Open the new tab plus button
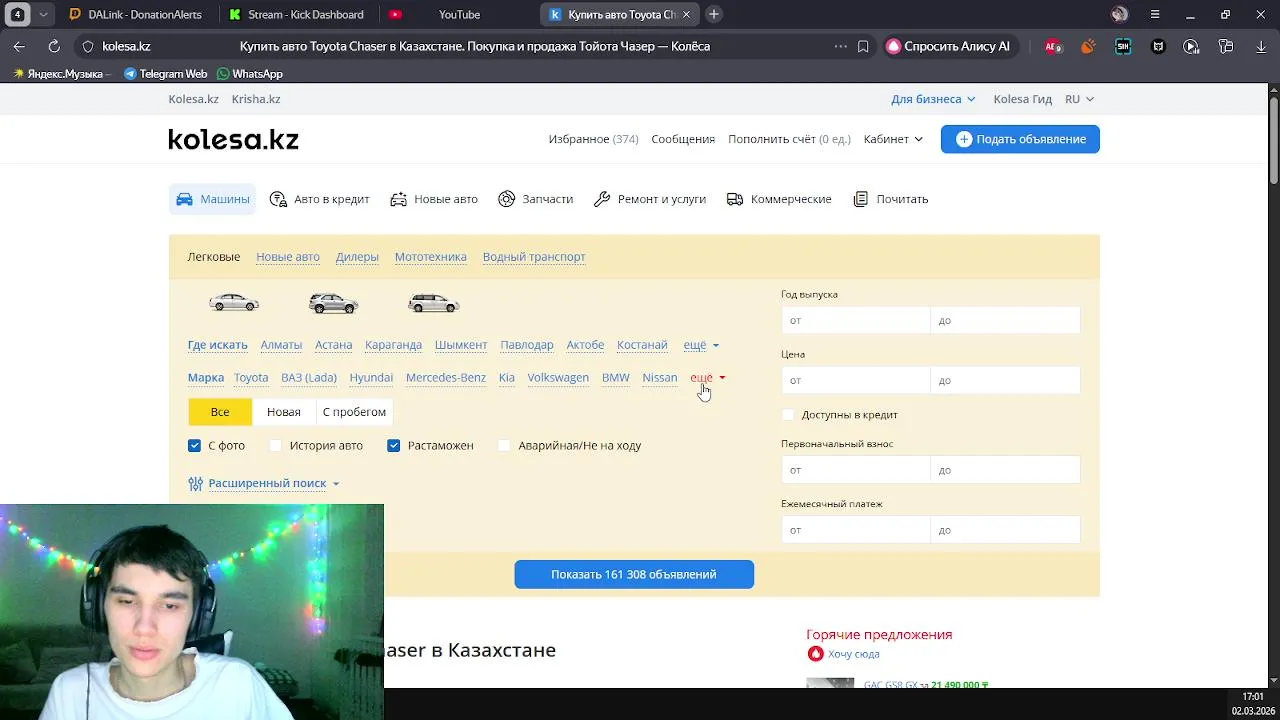This screenshot has height=720, width=1280. (x=714, y=14)
